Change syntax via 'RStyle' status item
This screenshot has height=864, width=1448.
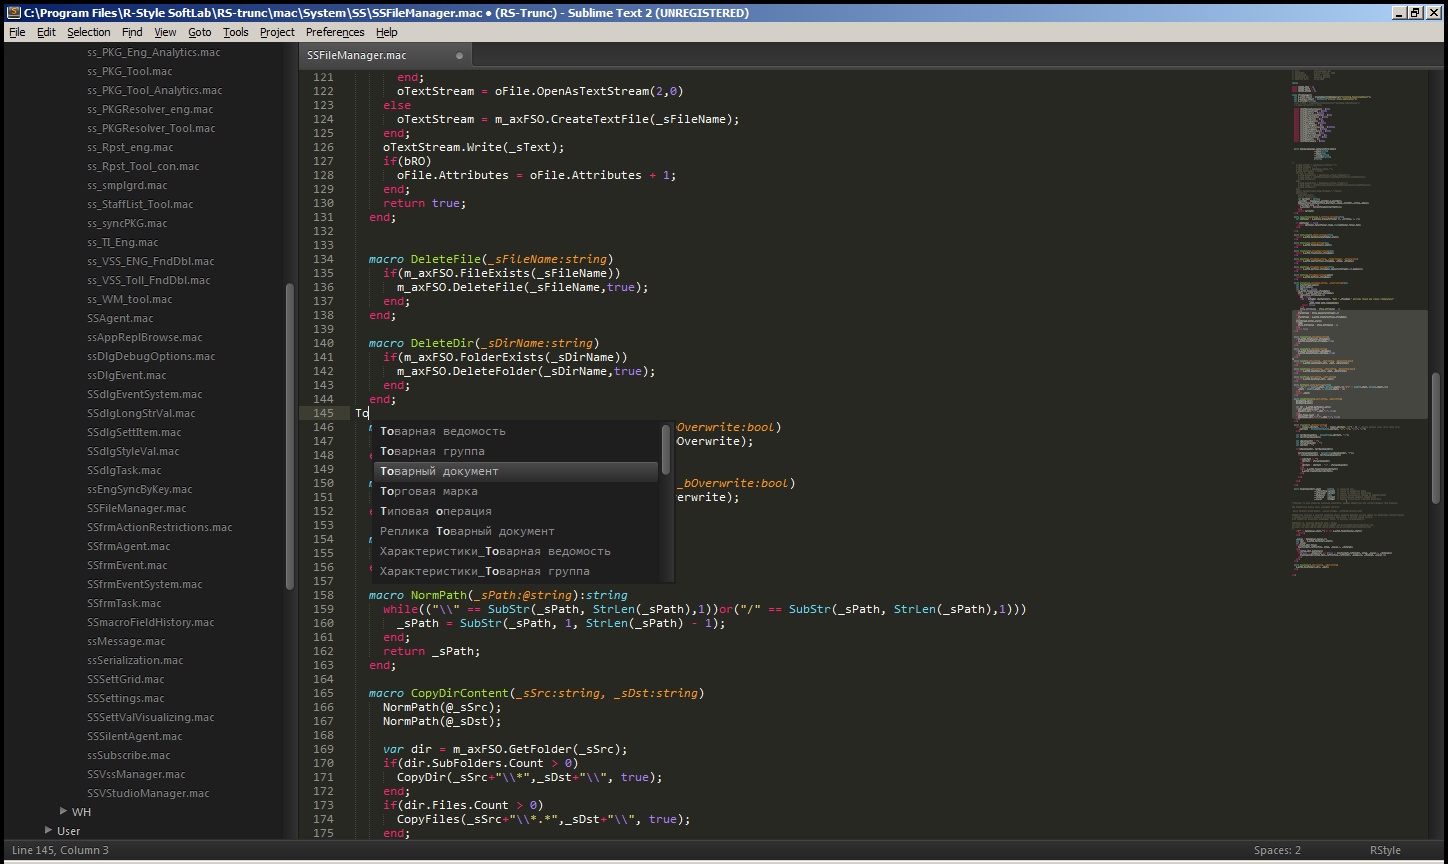pyautogui.click(x=1385, y=850)
